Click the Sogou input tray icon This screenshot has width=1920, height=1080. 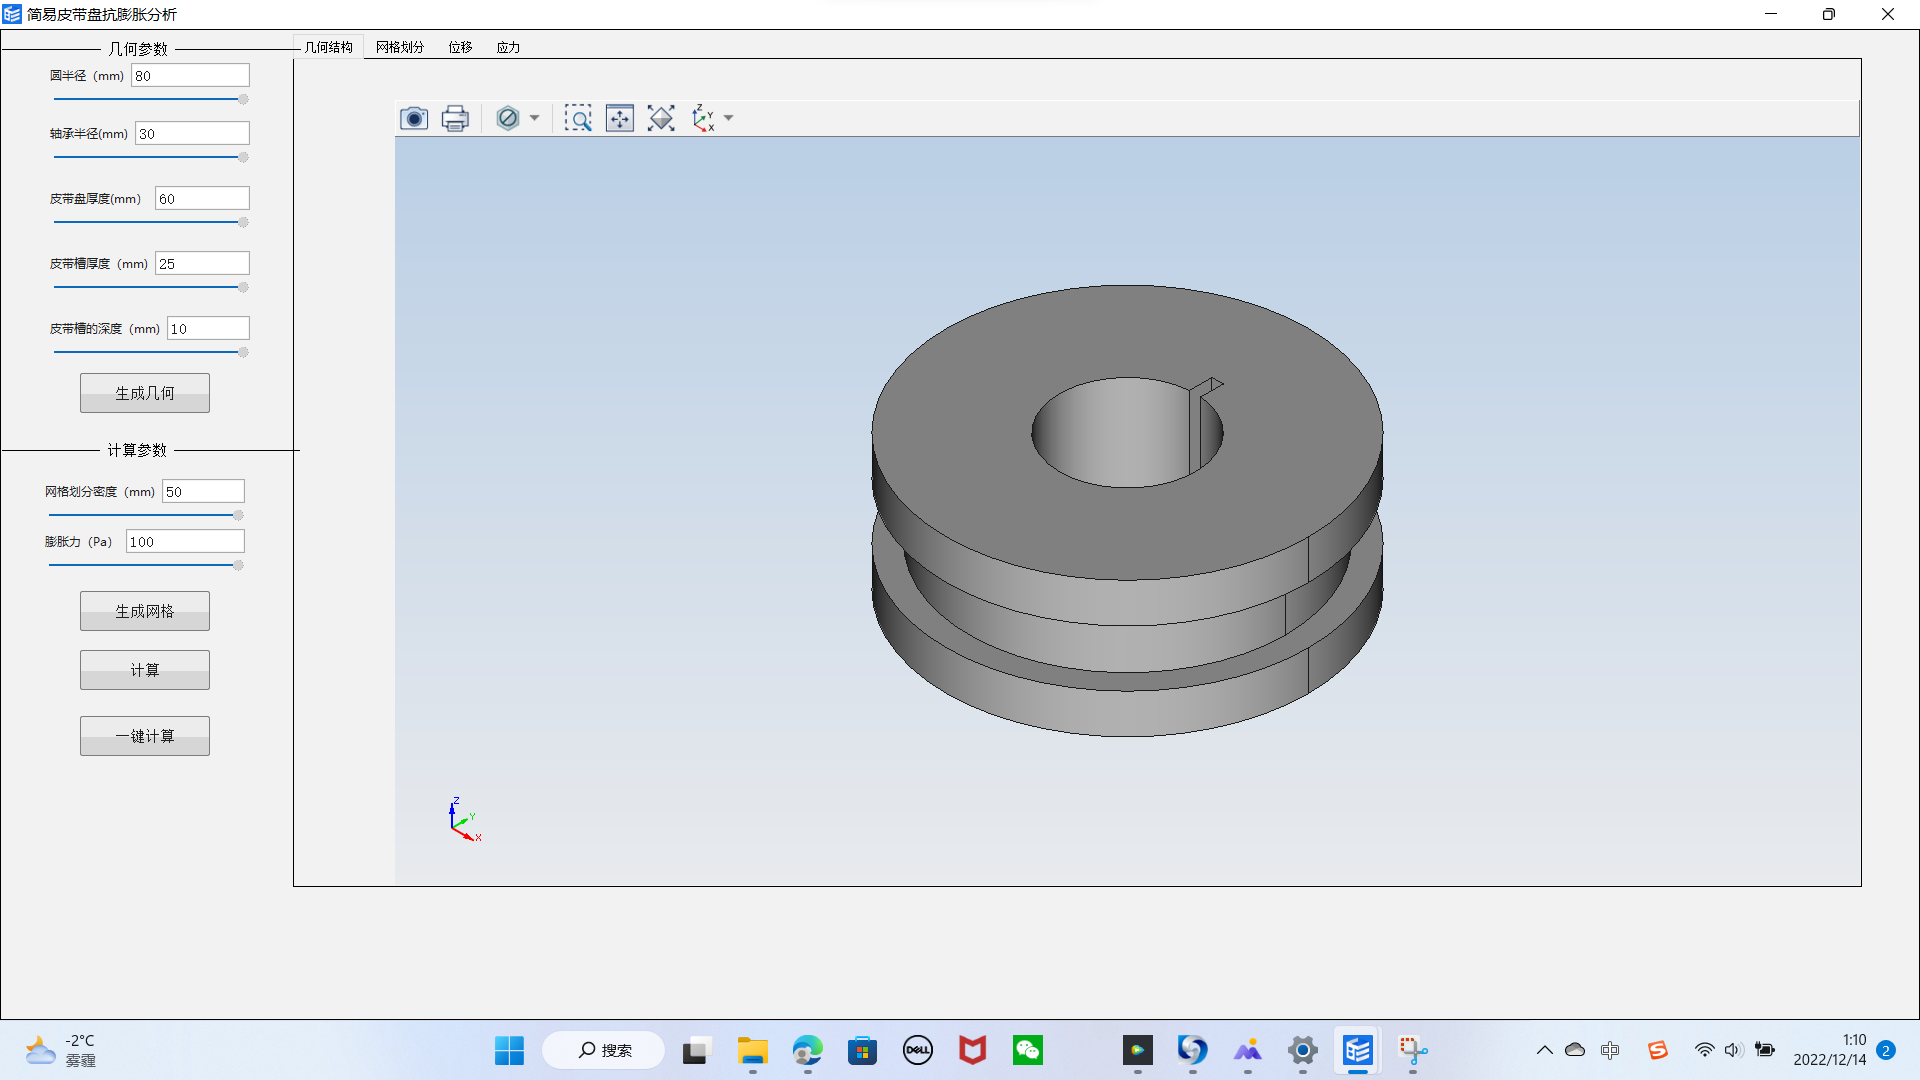tap(1658, 1050)
